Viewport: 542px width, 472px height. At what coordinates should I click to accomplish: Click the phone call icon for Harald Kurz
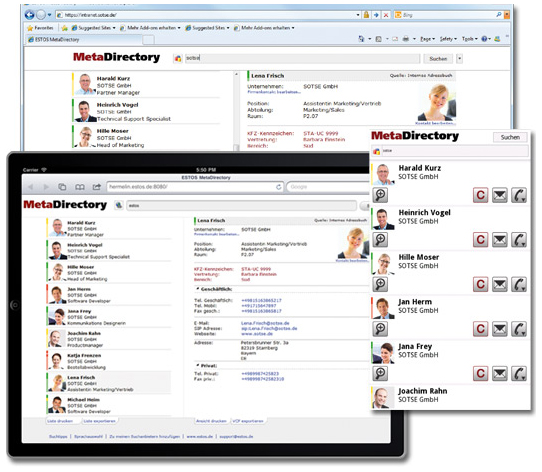(519, 195)
